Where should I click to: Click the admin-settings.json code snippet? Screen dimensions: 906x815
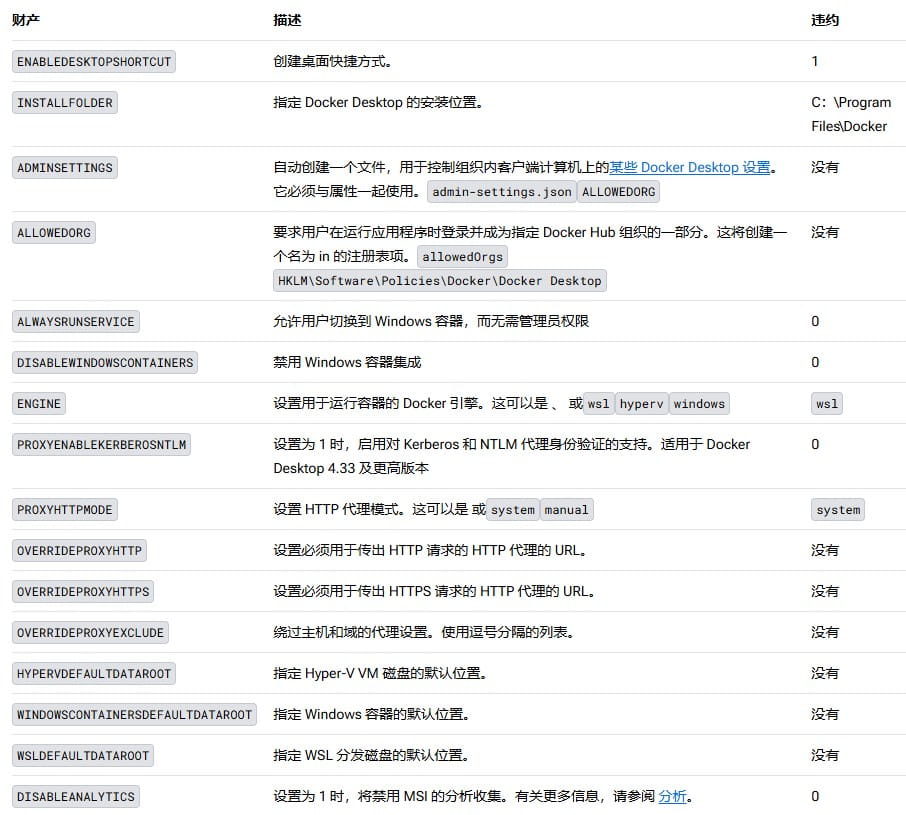coord(502,192)
